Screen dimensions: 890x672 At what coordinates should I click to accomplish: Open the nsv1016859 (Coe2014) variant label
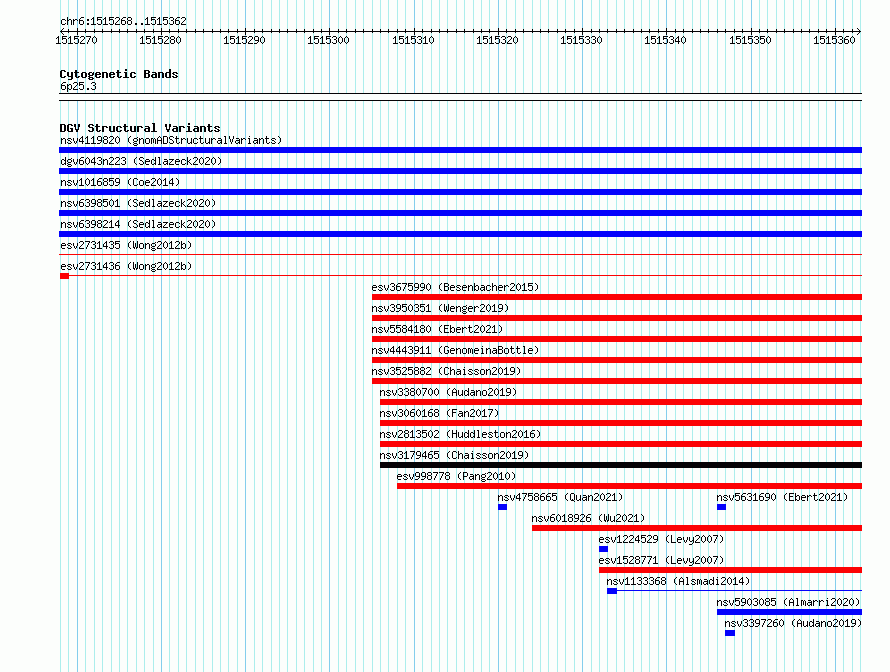point(120,182)
